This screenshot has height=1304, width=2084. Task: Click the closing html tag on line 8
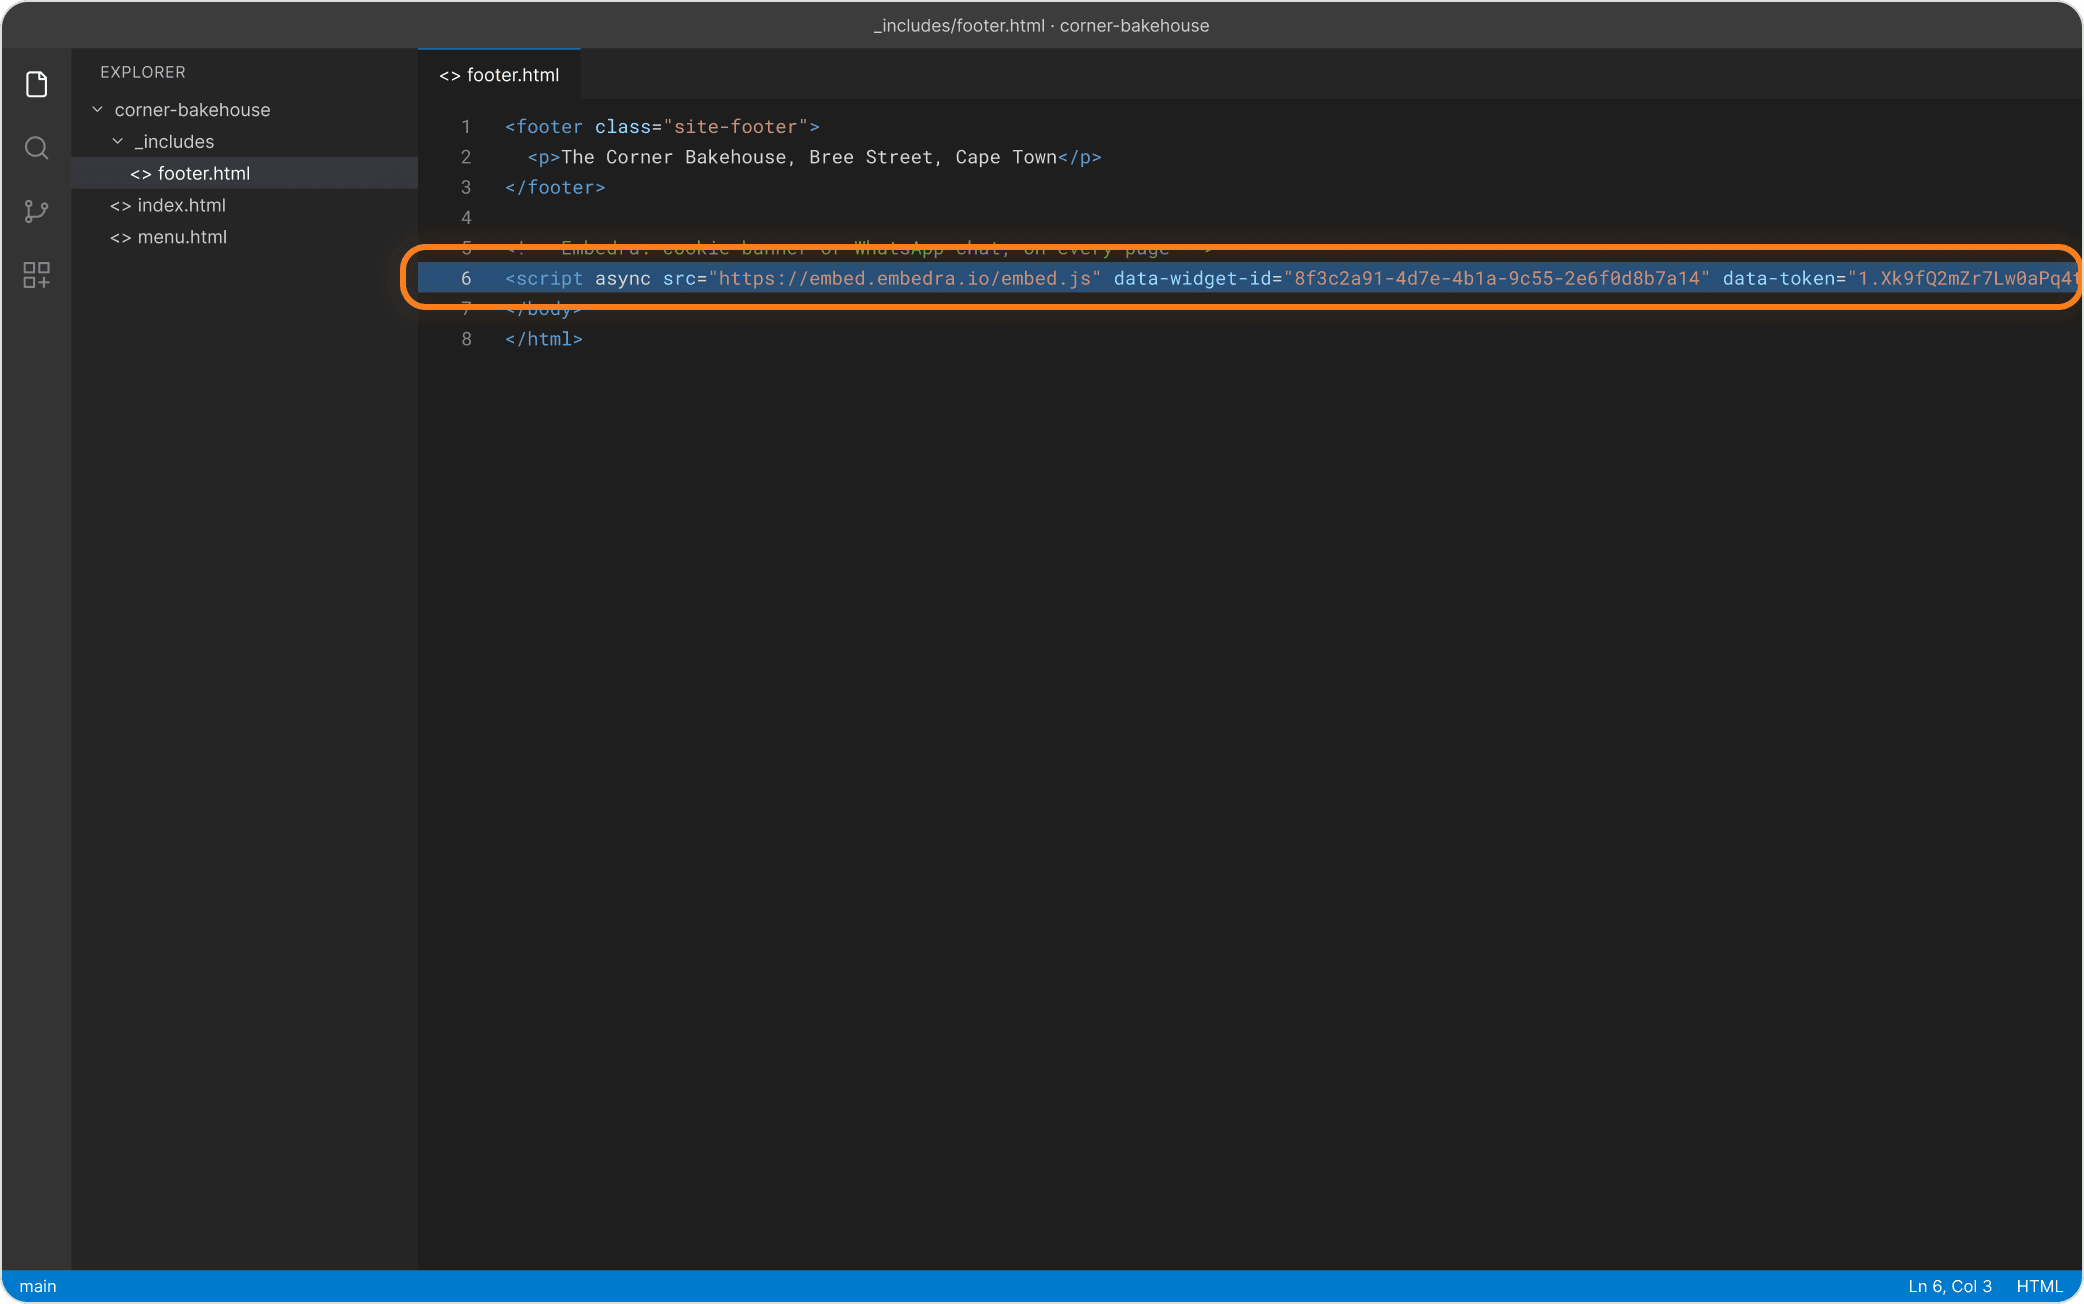544,340
